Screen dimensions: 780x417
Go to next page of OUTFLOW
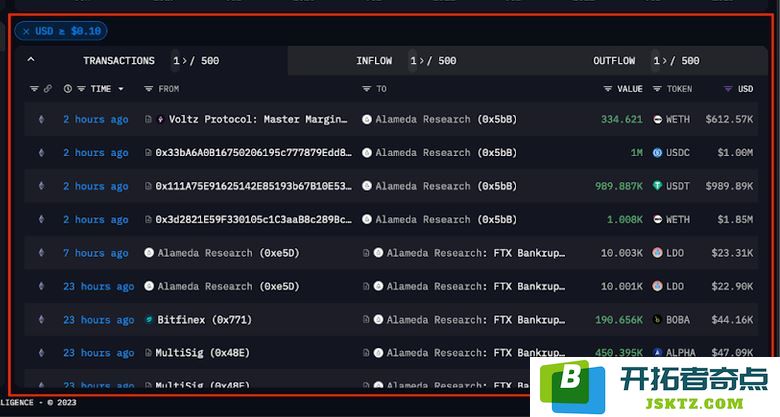tap(665, 61)
